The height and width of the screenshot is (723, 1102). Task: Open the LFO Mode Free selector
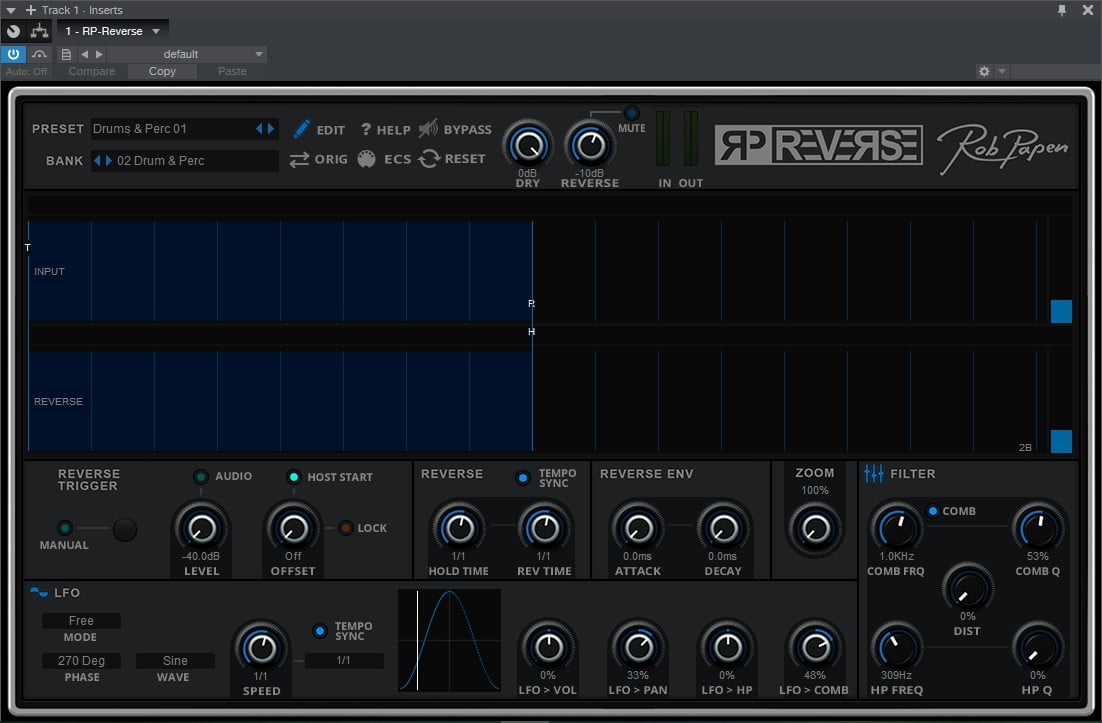tap(81, 620)
